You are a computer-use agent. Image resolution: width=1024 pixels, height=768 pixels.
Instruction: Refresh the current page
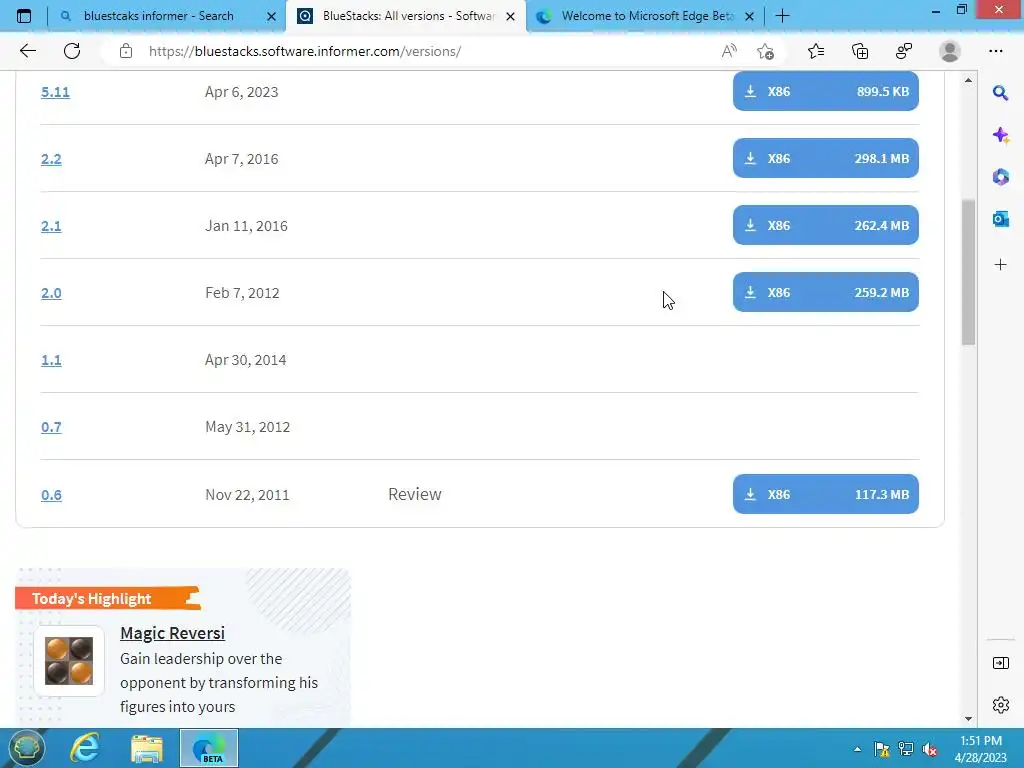tap(72, 51)
